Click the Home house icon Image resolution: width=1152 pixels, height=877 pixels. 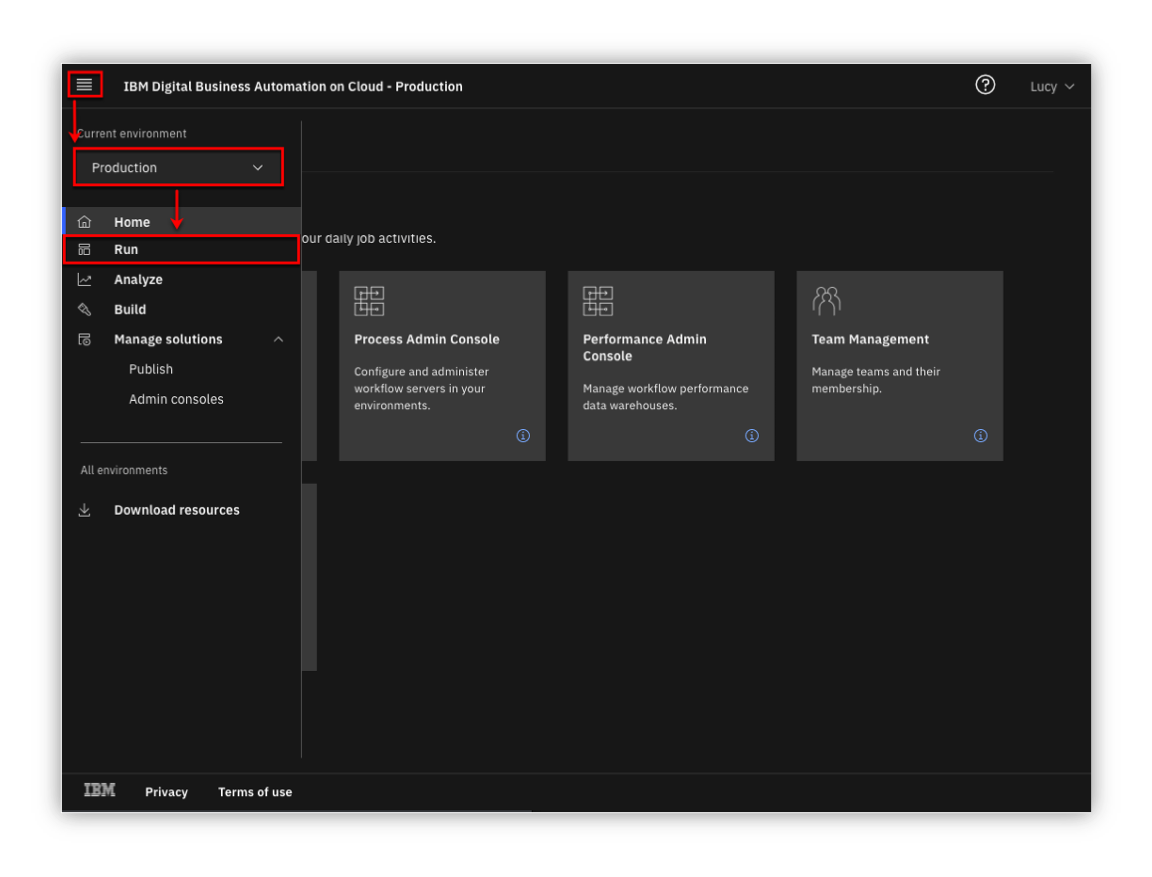point(84,222)
